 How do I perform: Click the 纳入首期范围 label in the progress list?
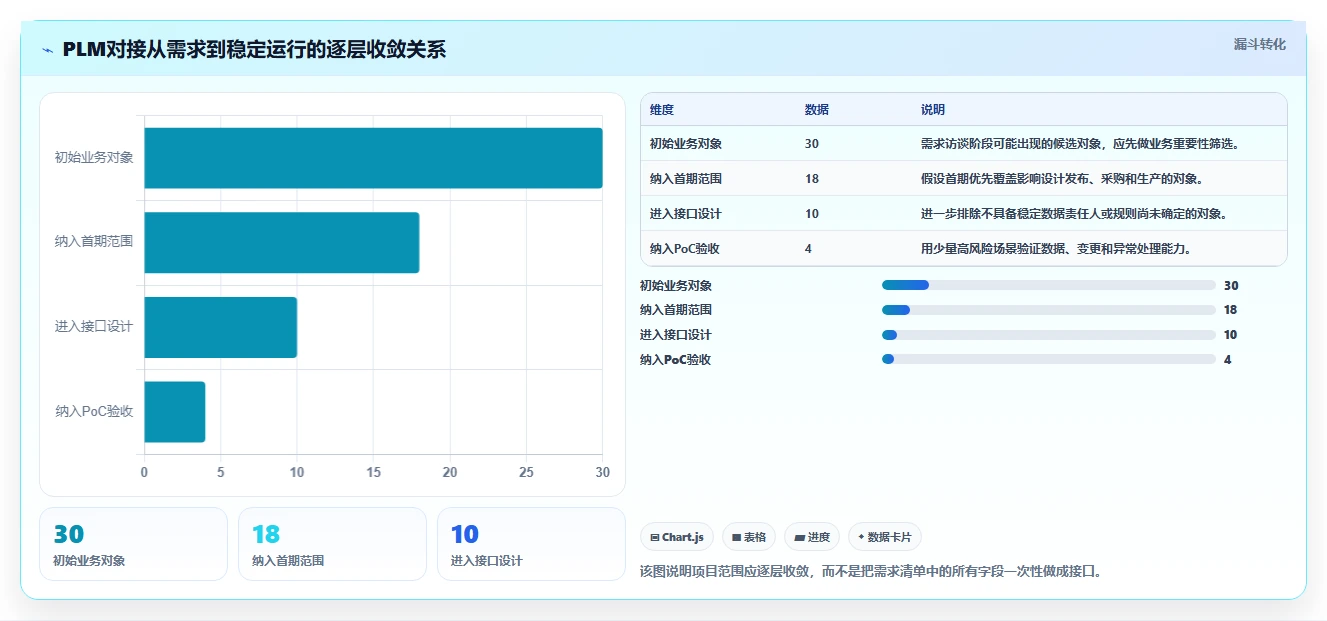pyautogui.click(x=676, y=310)
